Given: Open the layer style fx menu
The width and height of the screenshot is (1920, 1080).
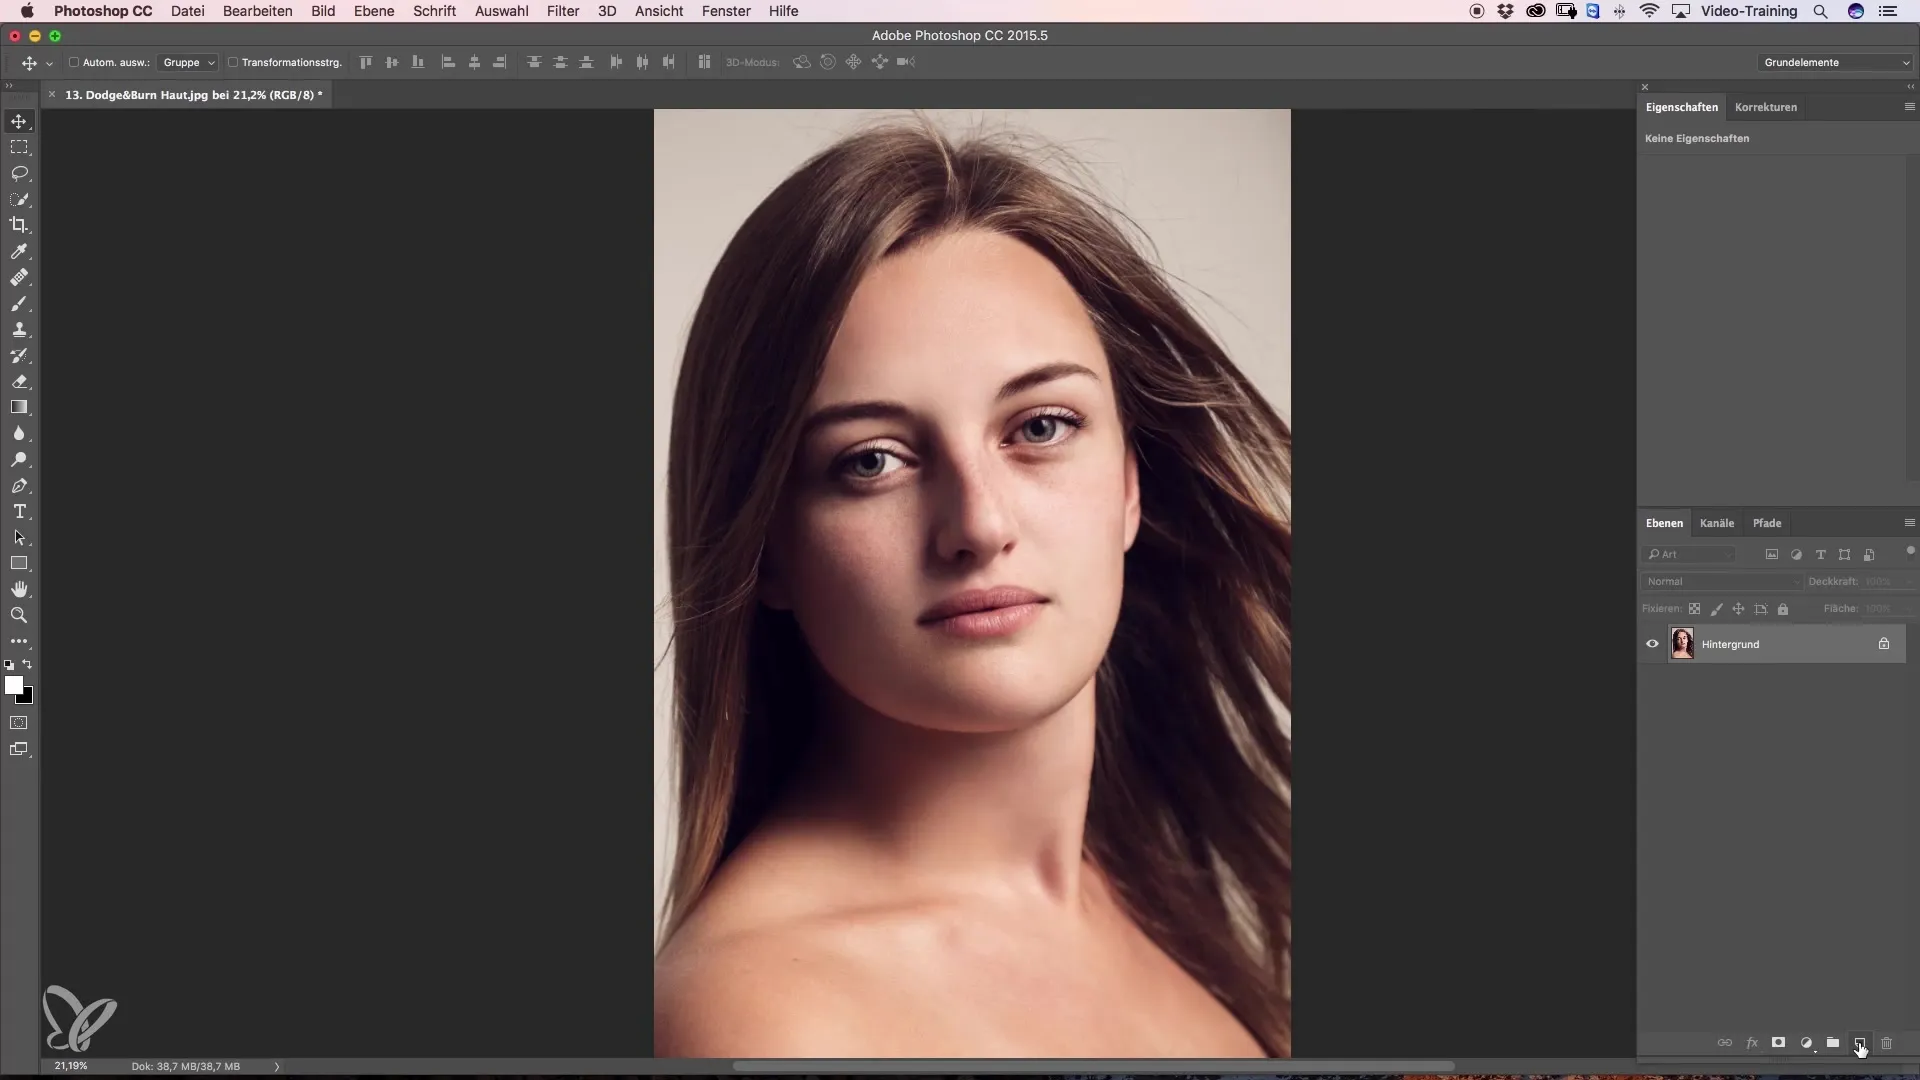Looking at the screenshot, I should (x=1752, y=1042).
